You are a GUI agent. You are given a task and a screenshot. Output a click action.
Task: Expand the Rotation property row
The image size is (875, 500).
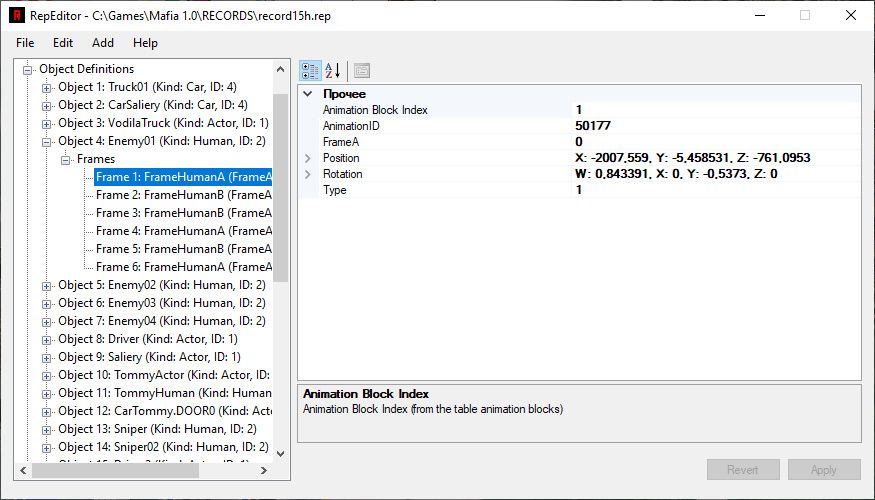(308, 174)
